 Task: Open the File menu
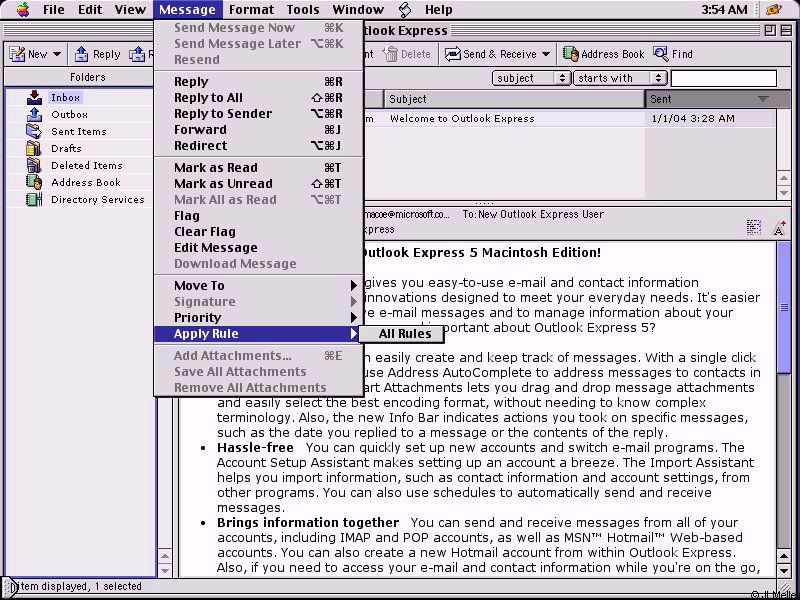[x=54, y=9]
